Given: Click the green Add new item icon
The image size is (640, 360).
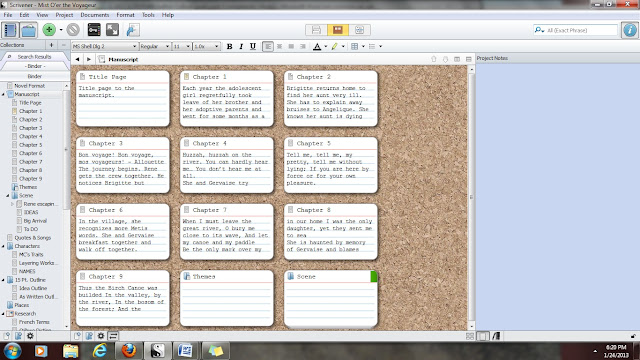Looking at the screenshot, I should tap(49, 30).
